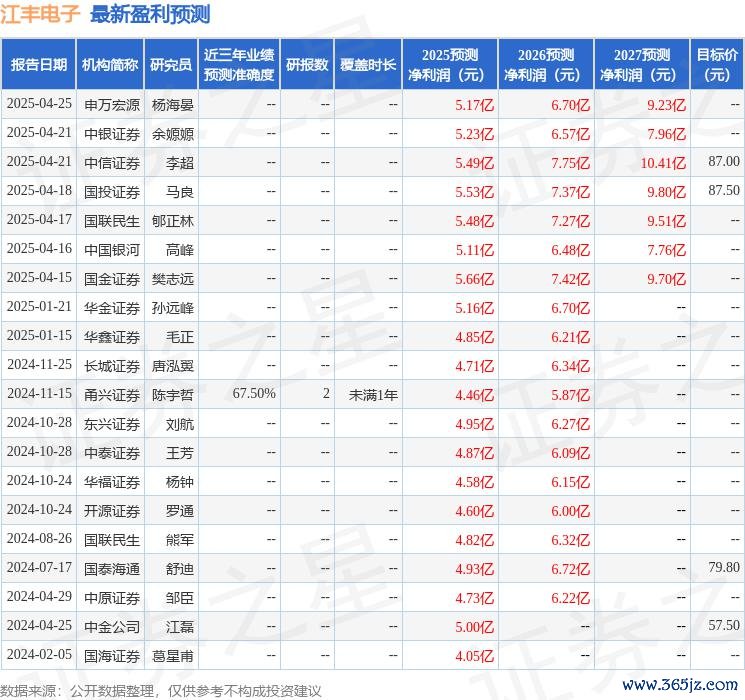Click institution 中金公司

point(112,627)
